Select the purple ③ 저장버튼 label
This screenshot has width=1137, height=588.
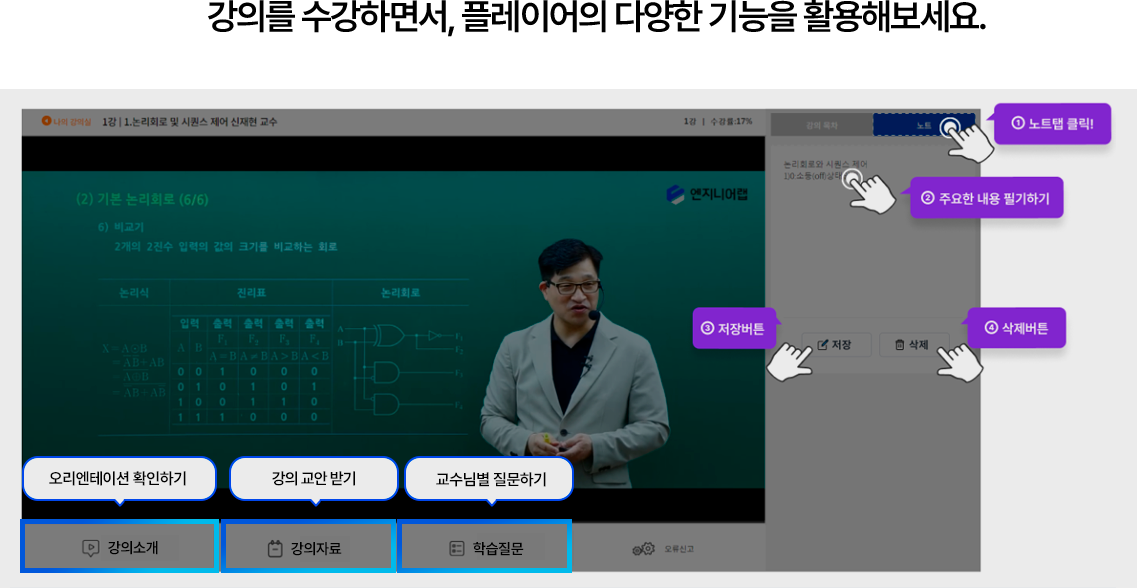pyautogui.click(x=733, y=328)
